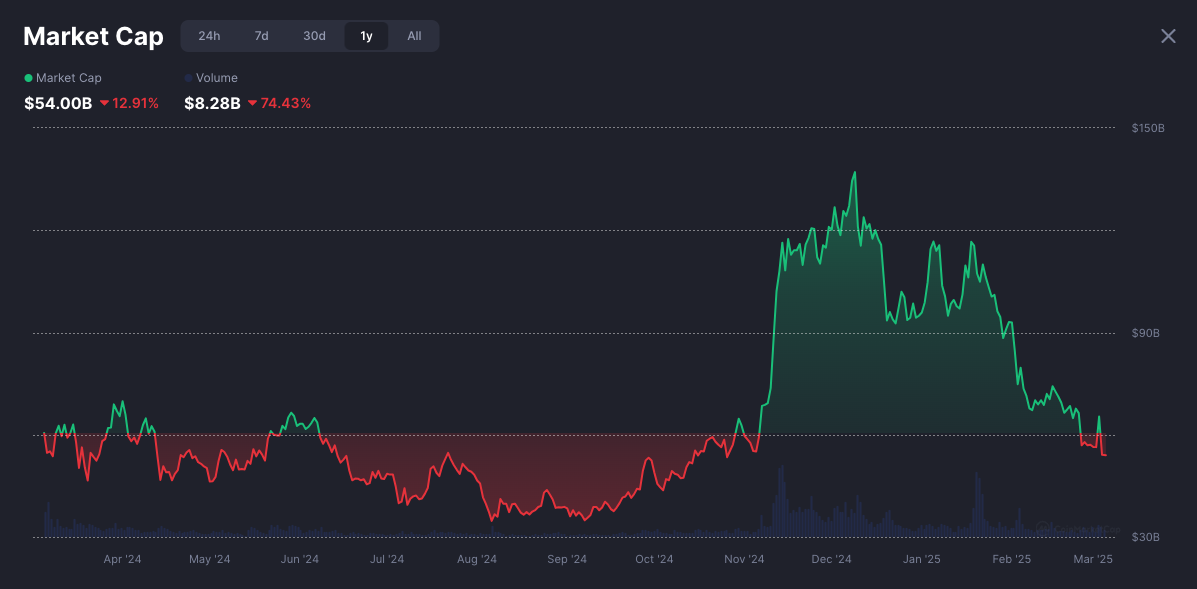Click the $54.00B market cap value
The width and height of the screenshot is (1197, 589).
coord(58,103)
